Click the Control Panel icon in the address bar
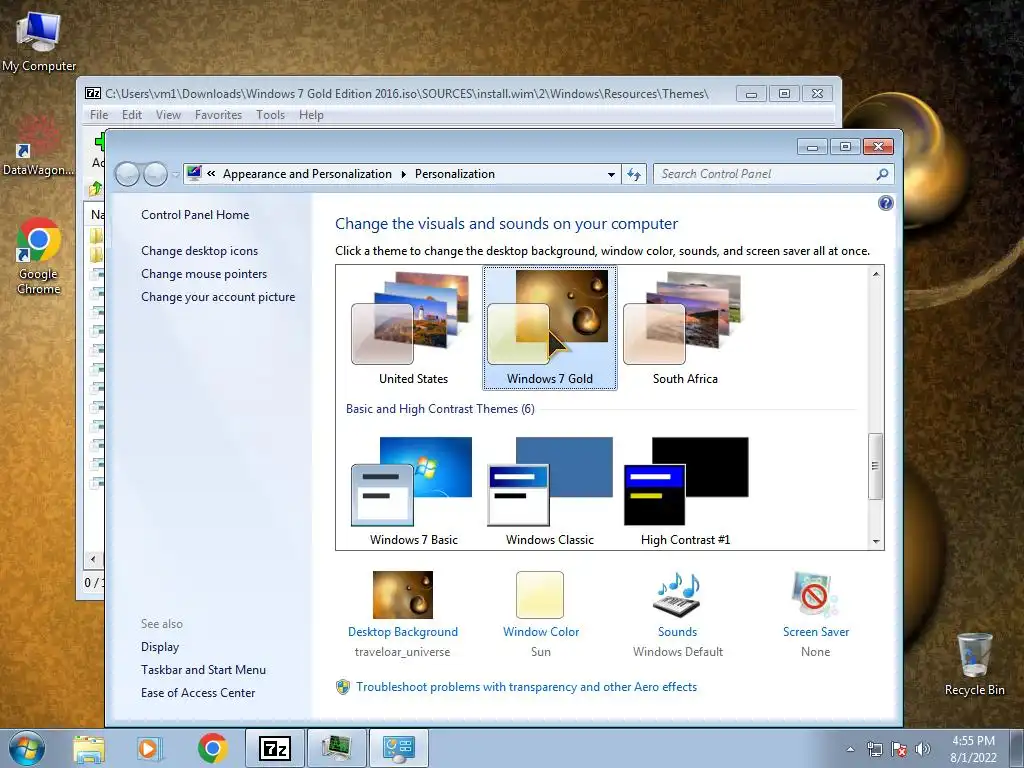The width and height of the screenshot is (1024, 768). [194, 174]
